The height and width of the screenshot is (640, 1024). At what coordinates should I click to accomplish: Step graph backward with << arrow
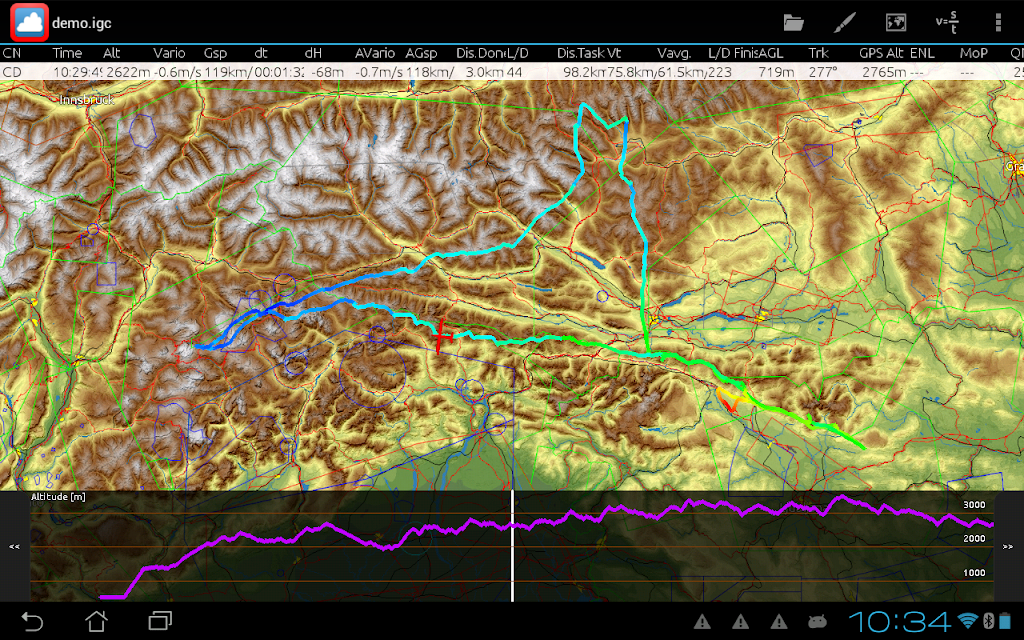coord(14,547)
